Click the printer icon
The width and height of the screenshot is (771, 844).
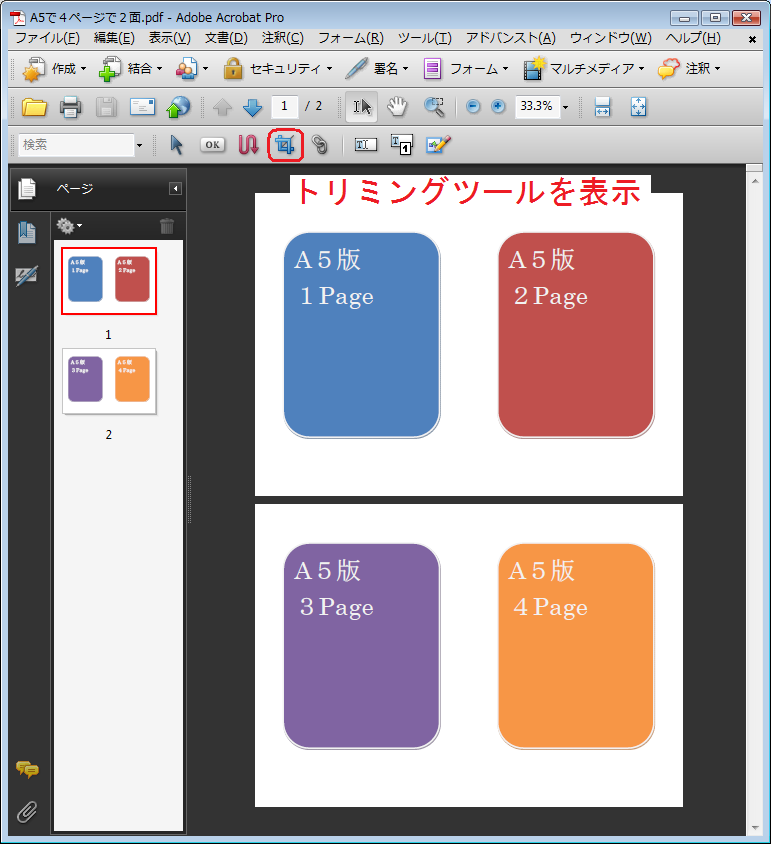(x=70, y=107)
